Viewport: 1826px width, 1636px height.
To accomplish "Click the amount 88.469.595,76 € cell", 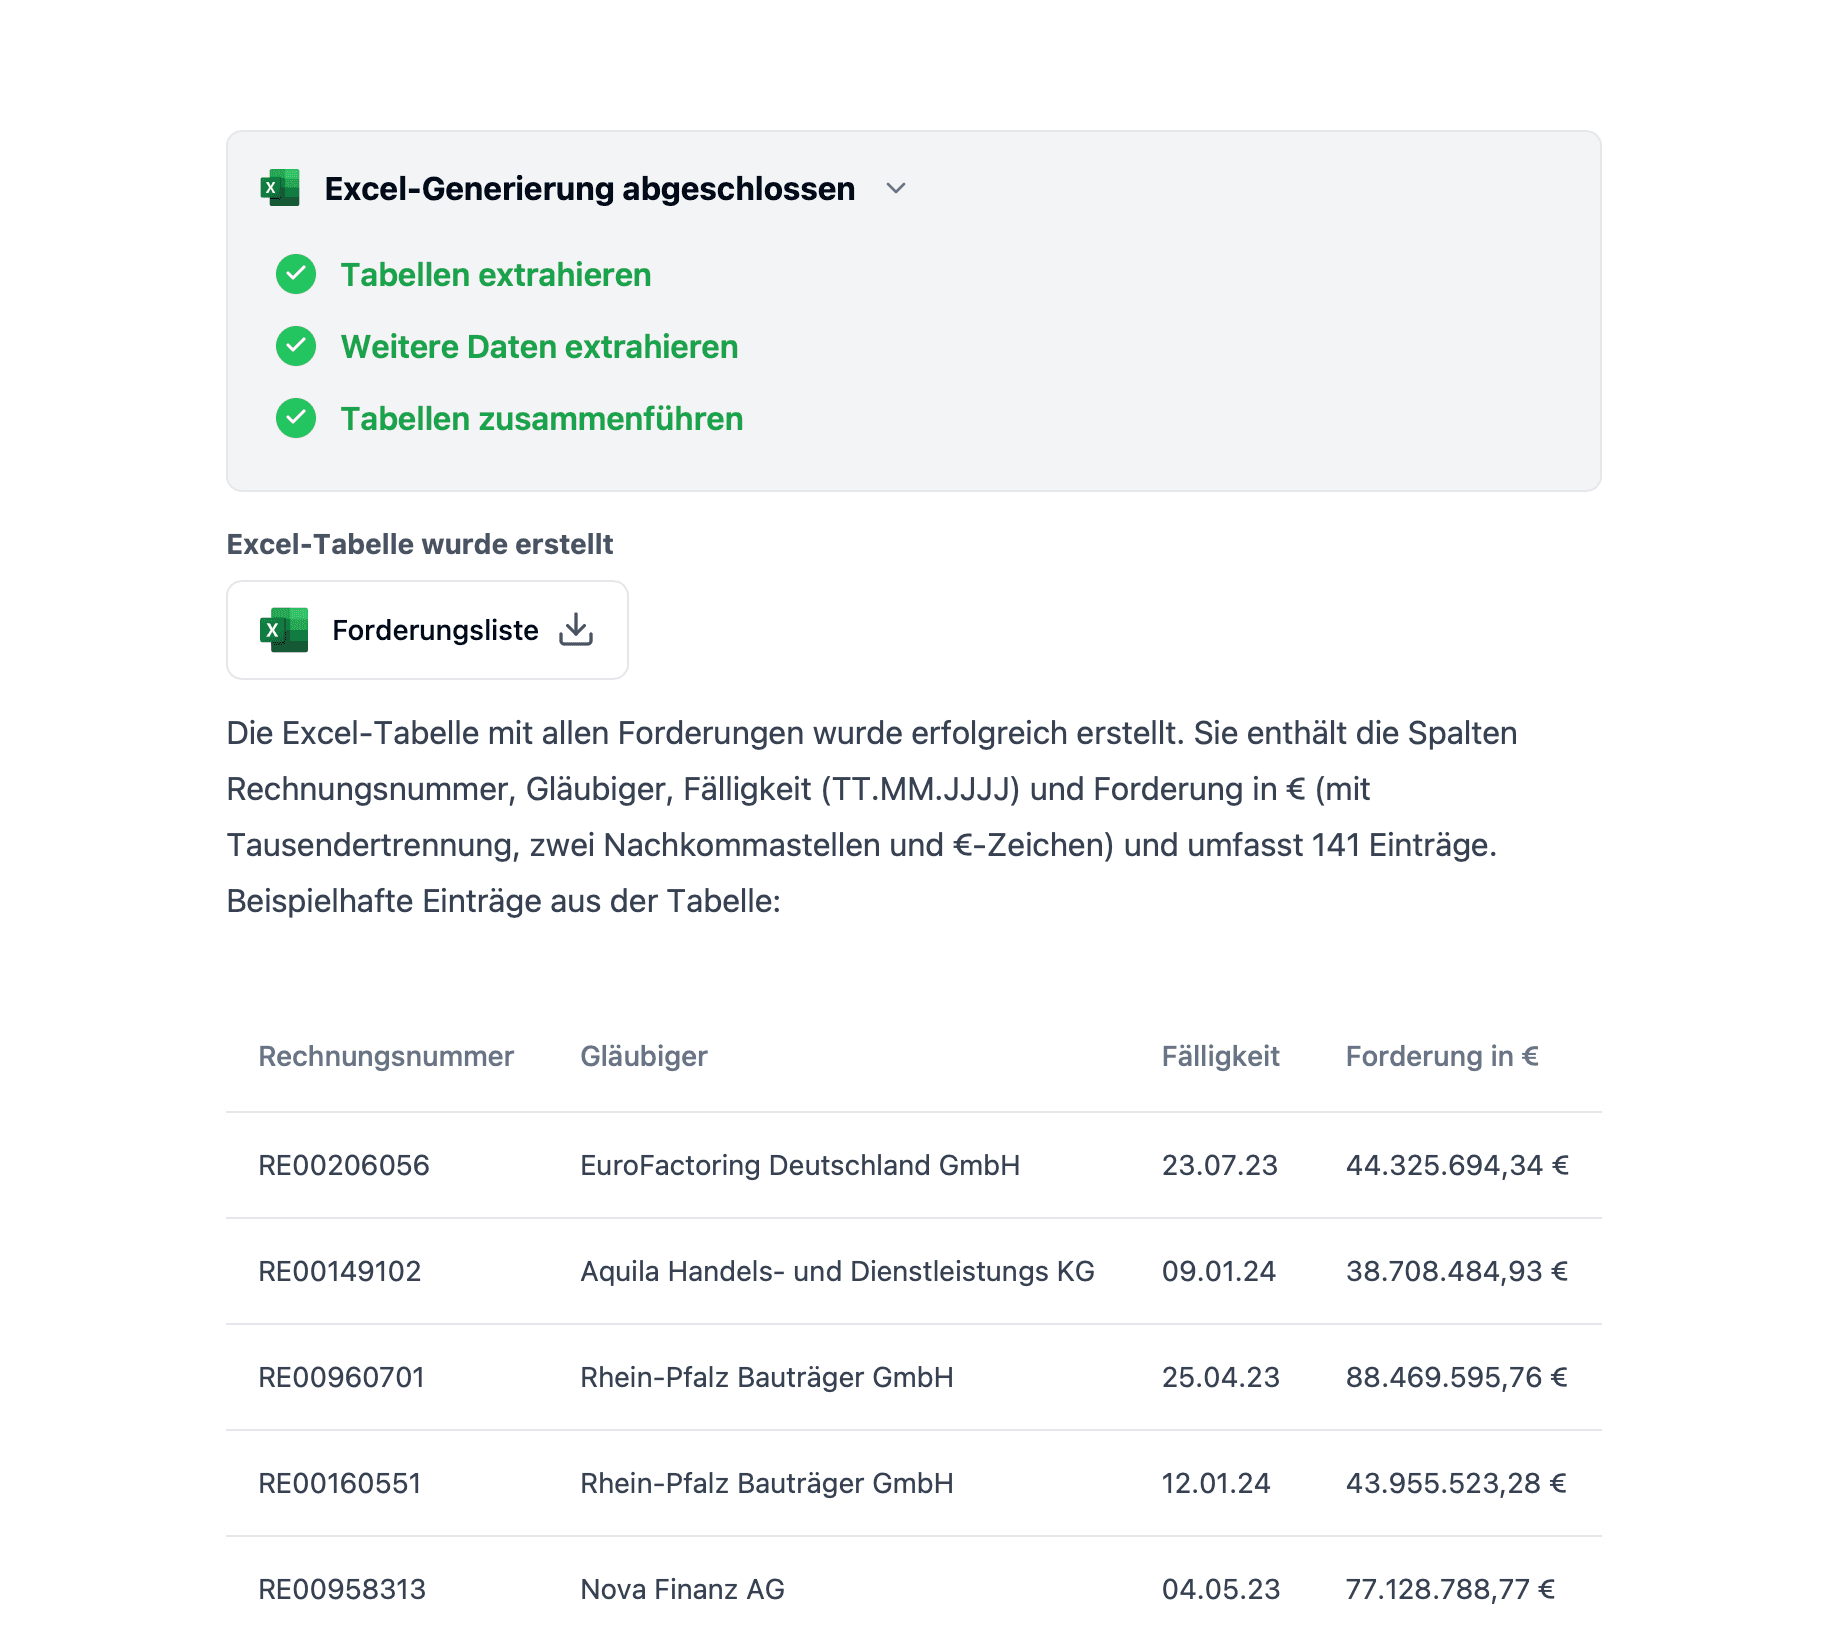I will [1456, 1377].
